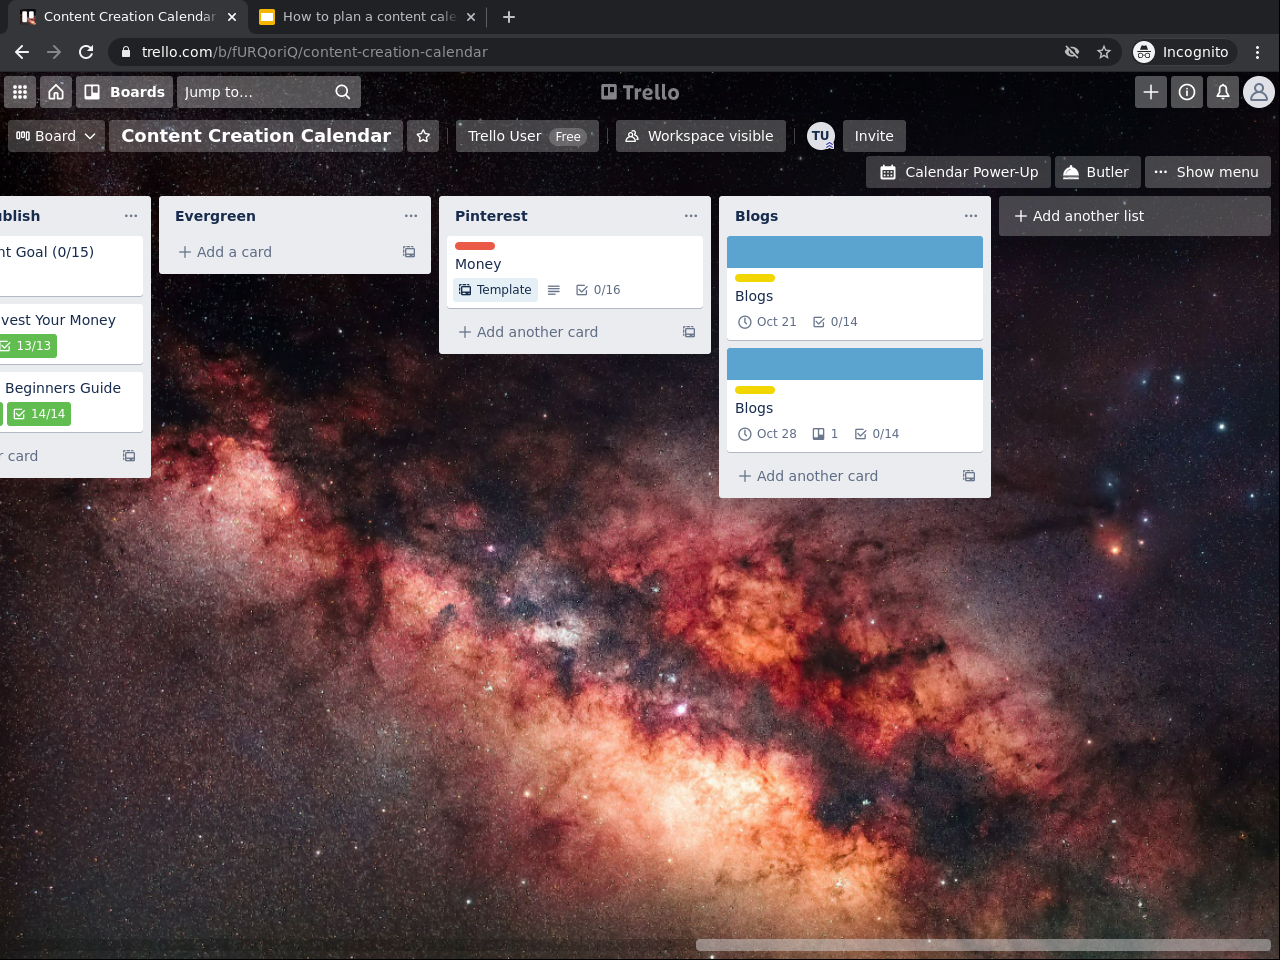Open notifications bell

[1223, 92]
